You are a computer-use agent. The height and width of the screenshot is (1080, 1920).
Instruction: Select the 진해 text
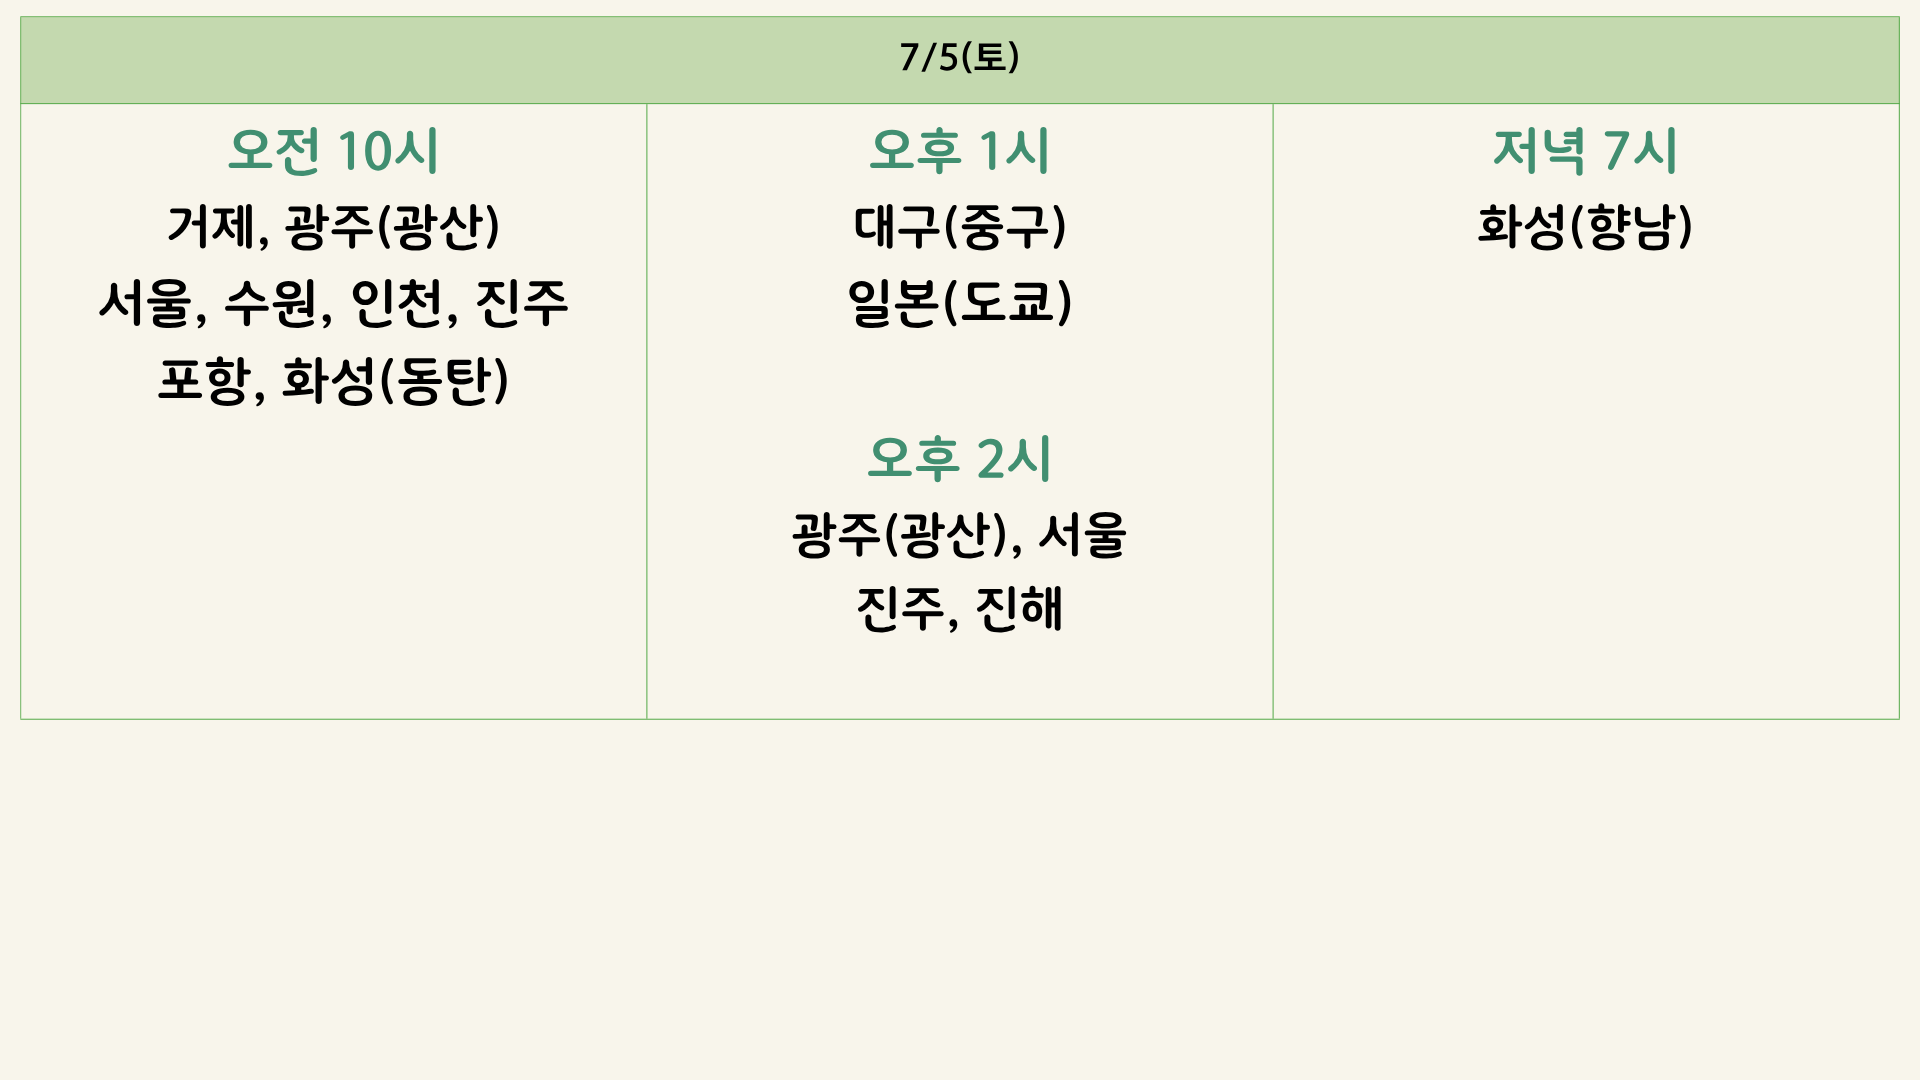[x=1019, y=610]
